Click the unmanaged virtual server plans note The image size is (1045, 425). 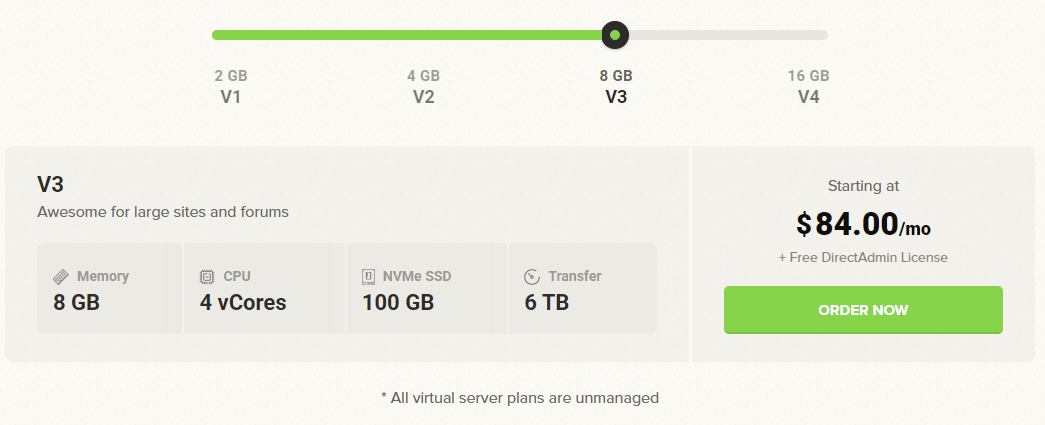pyautogui.click(x=520, y=398)
